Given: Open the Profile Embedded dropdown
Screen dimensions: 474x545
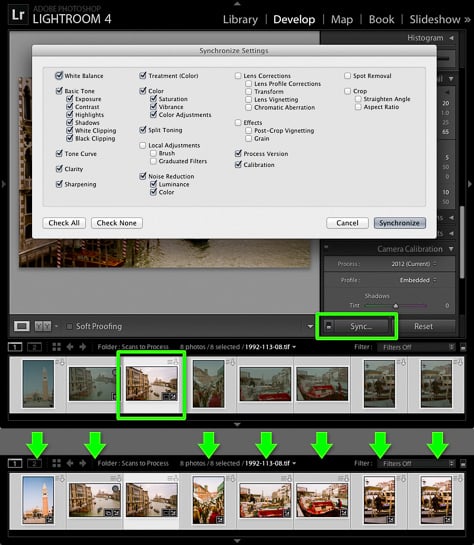Looking at the screenshot, I should (x=418, y=280).
